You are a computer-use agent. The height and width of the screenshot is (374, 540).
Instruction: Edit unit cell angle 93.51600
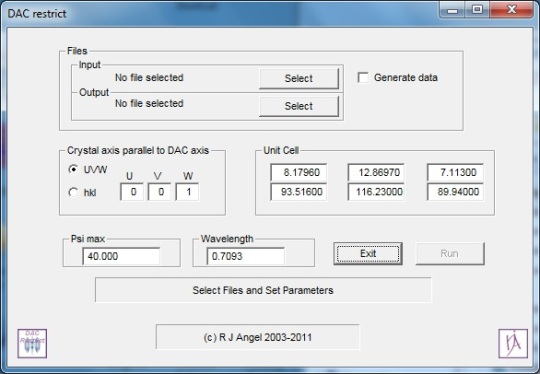[x=299, y=192]
